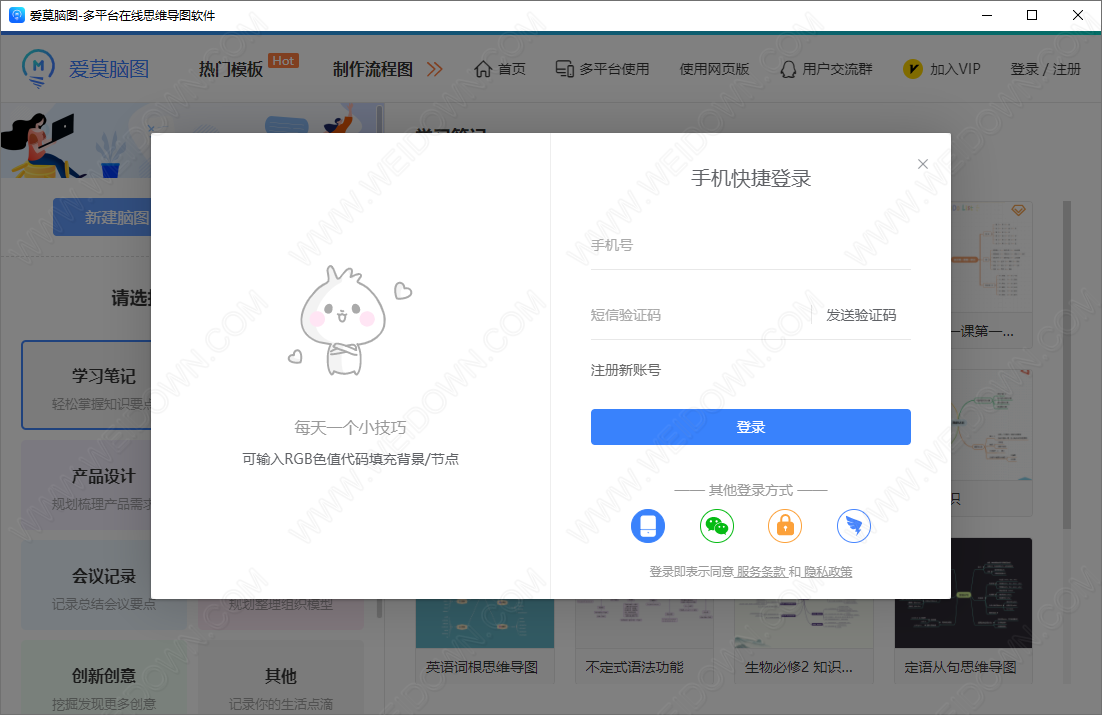The image size is (1102, 715).
Task: Minimize the 爱莫脑图 window
Action: pyautogui.click(x=987, y=15)
